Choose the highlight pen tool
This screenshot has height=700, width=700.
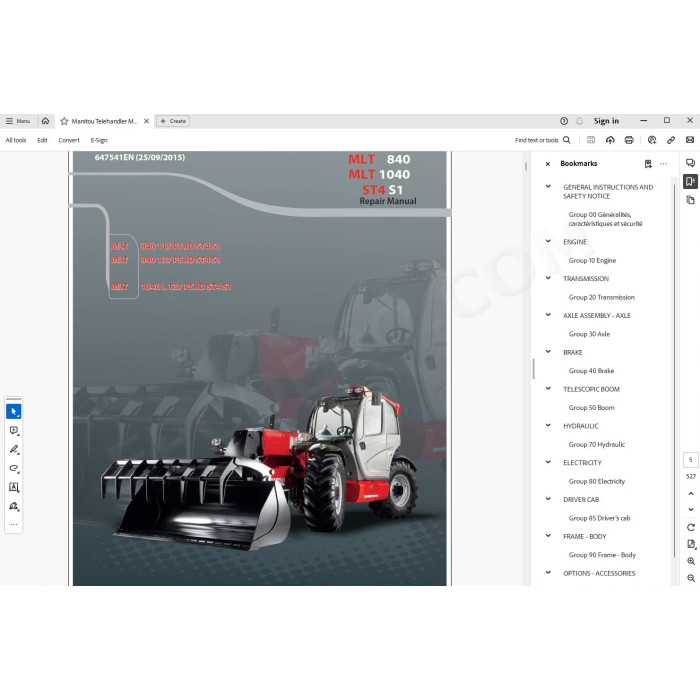click(x=14, y=450)
